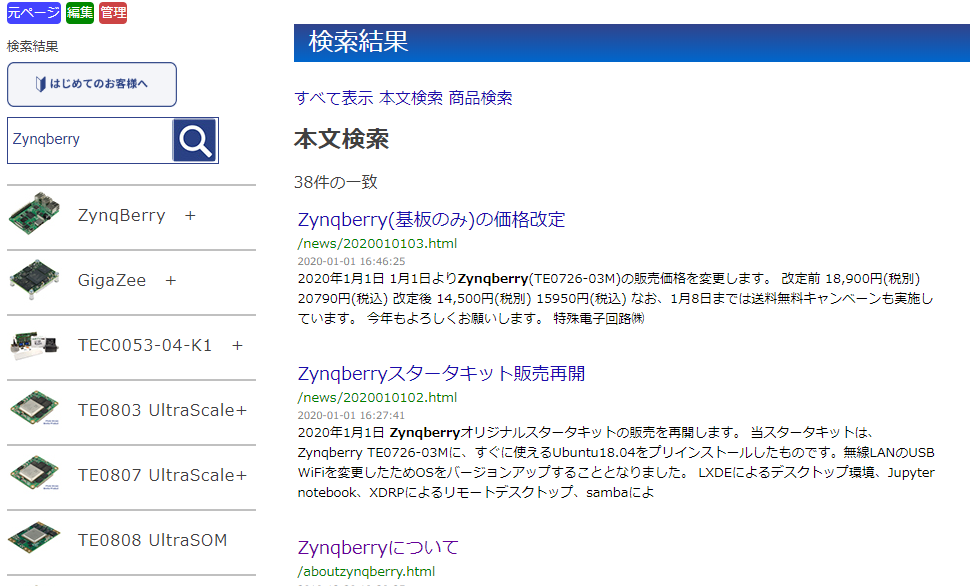Switch to the 商品検索 filter

click(x=480, y=98)
